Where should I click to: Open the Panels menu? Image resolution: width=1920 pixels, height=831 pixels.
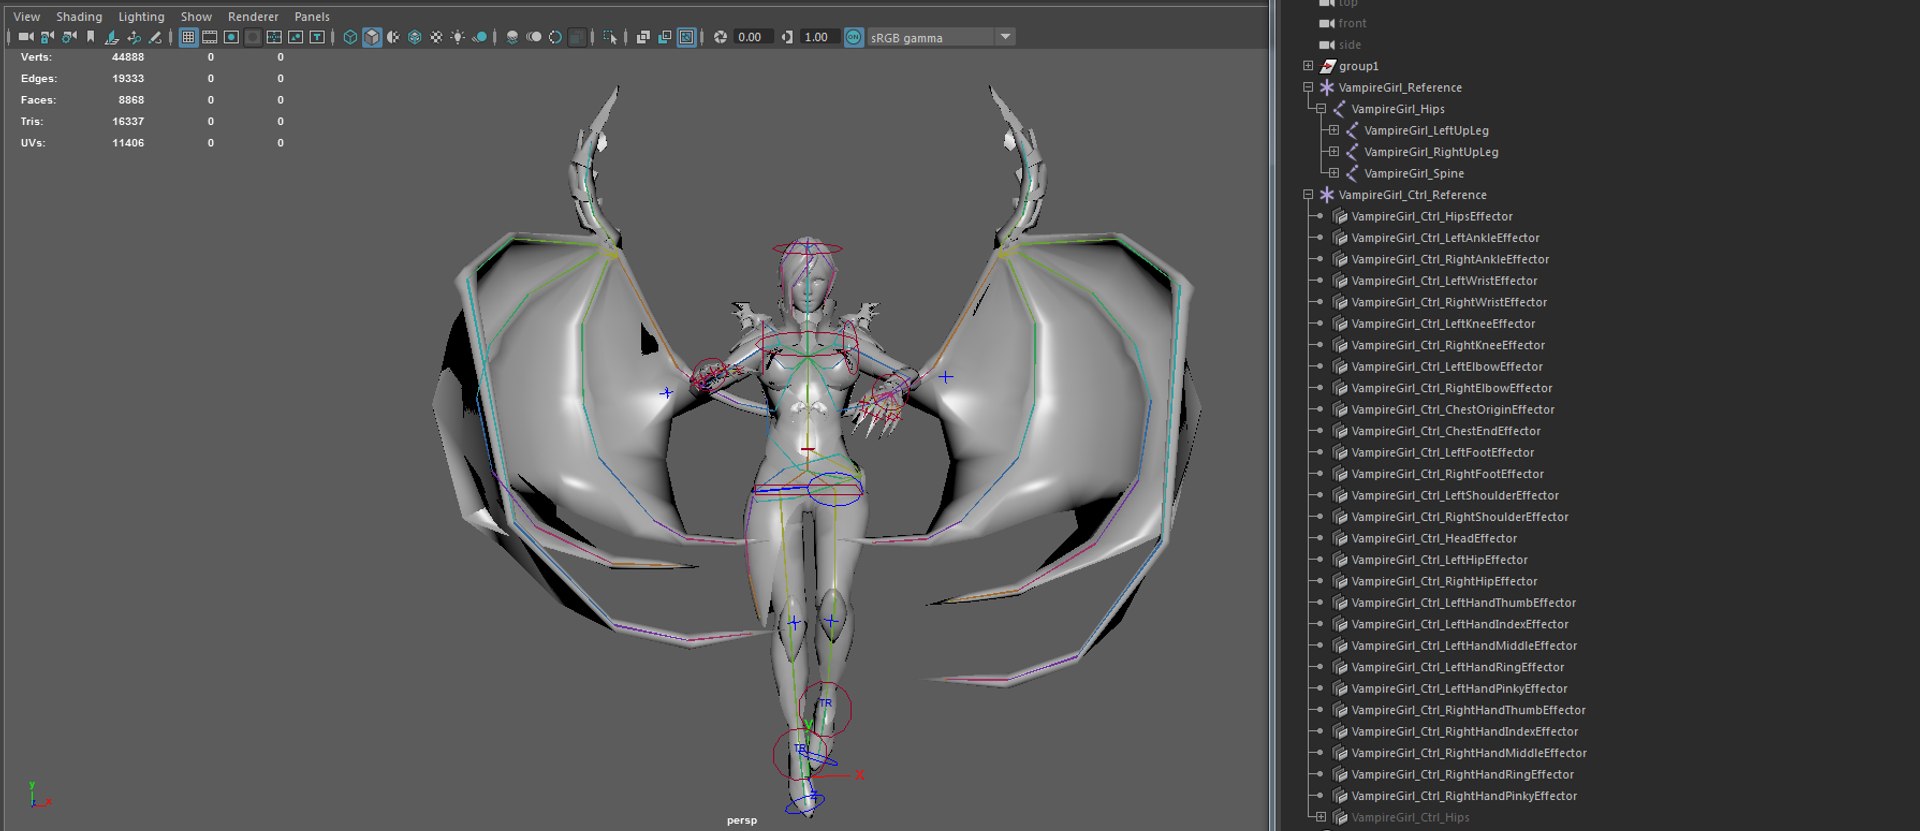[x=312, y=16]
